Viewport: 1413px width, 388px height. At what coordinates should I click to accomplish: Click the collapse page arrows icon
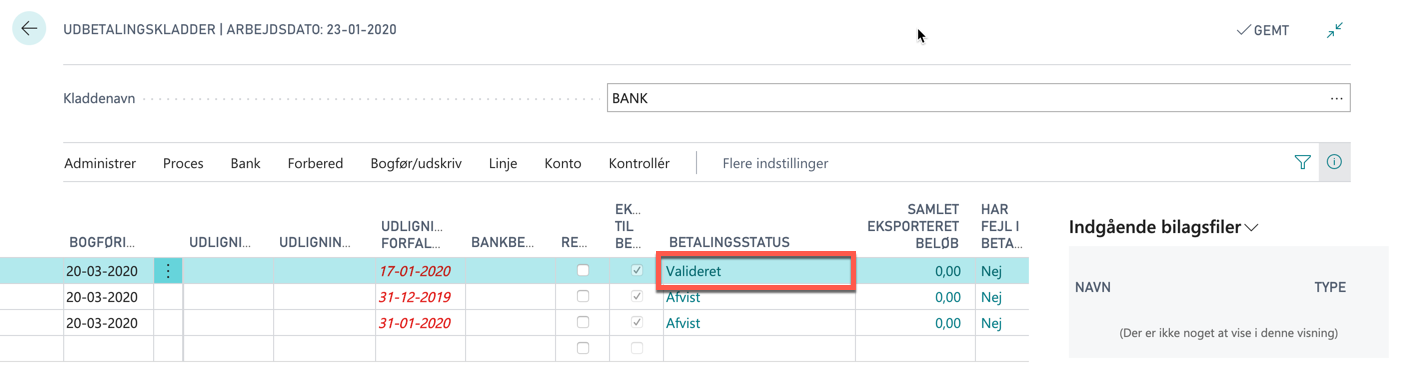click(1335, 31)
